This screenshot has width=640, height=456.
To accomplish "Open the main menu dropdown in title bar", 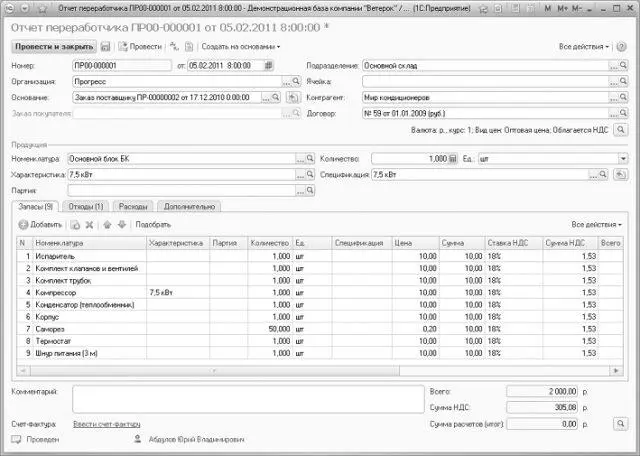I will click(x=25, y=9).
